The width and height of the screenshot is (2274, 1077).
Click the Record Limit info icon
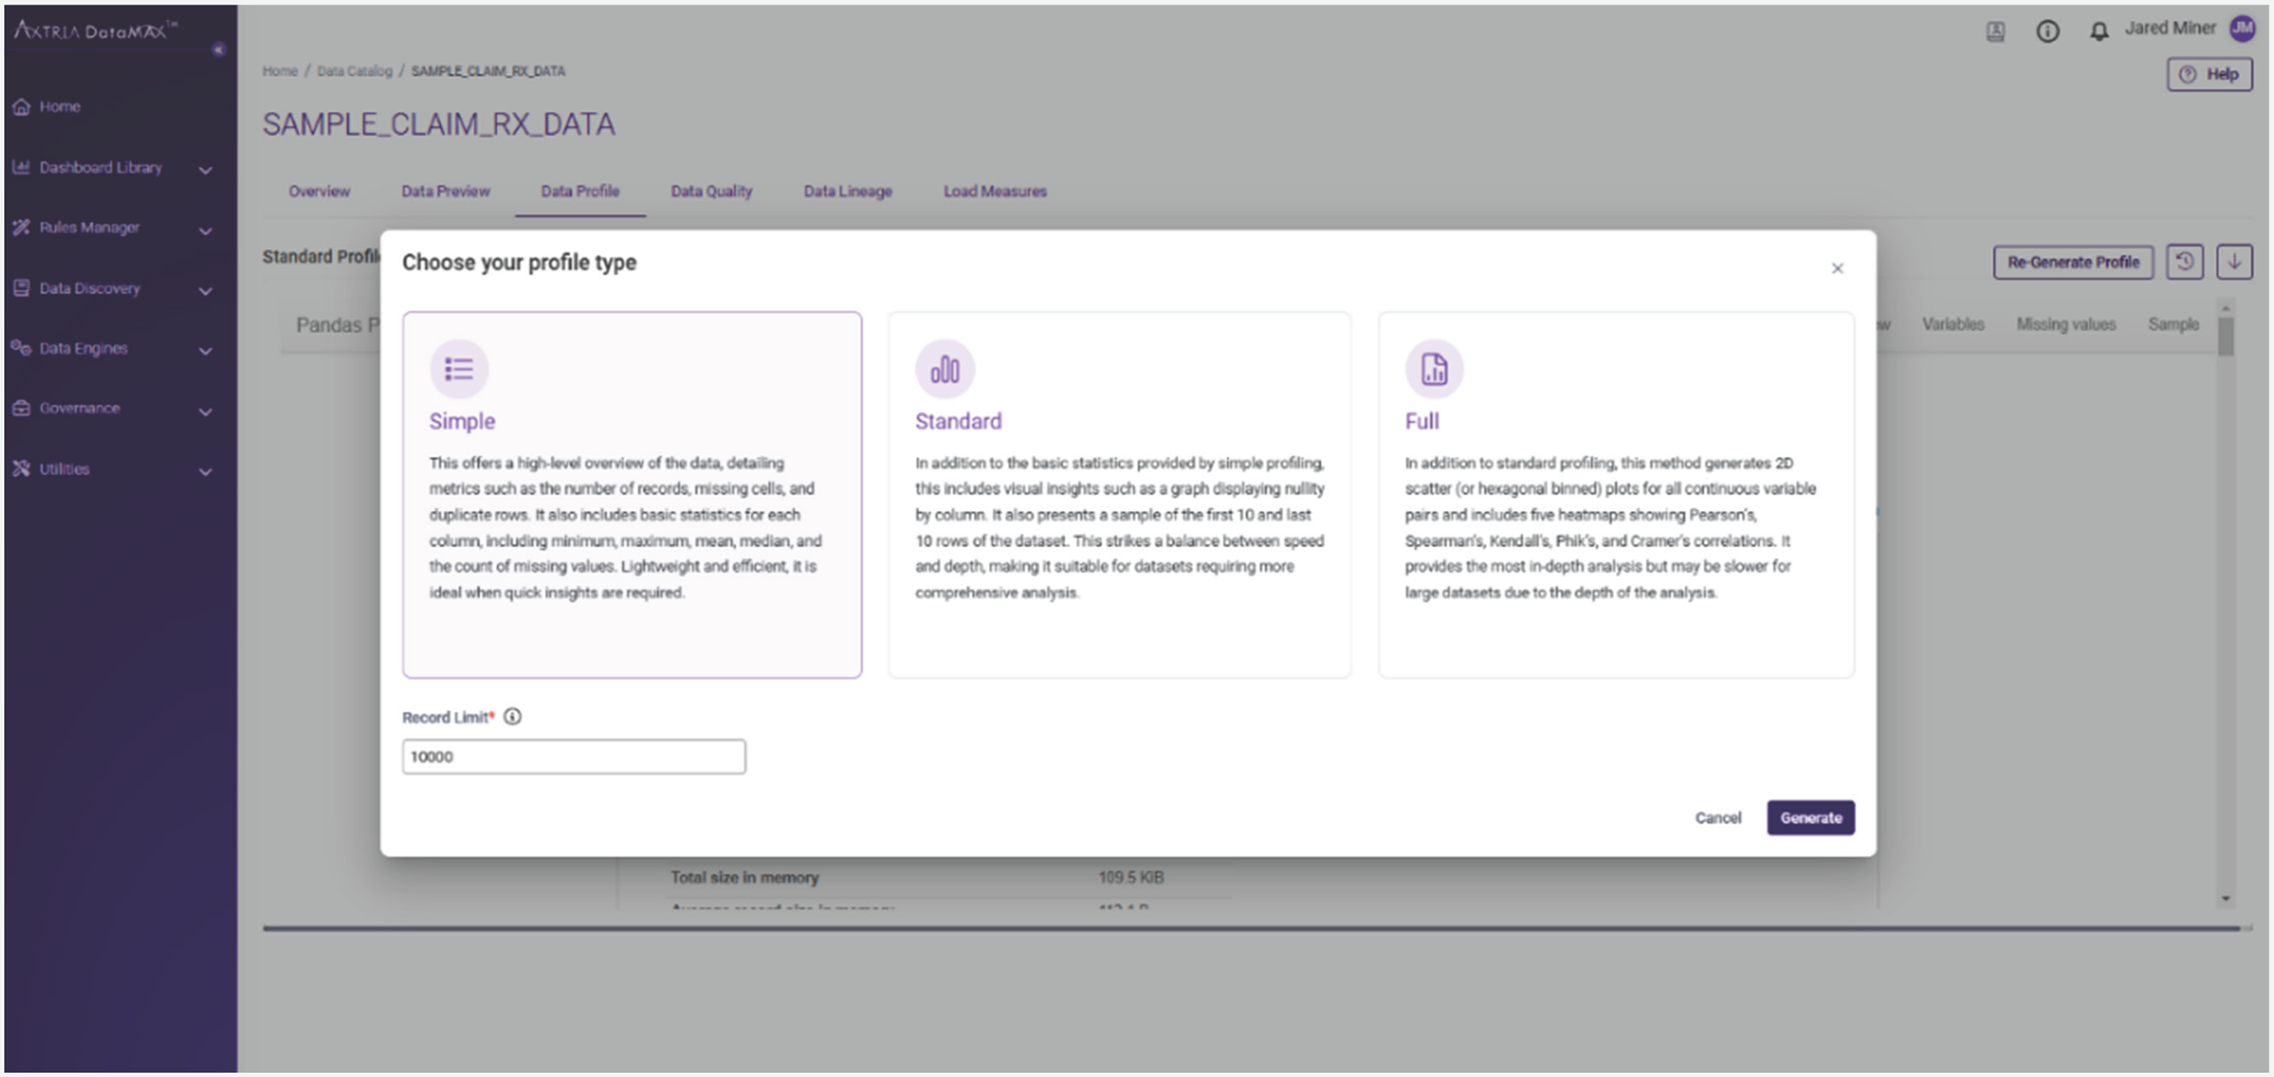pos(512,716)
